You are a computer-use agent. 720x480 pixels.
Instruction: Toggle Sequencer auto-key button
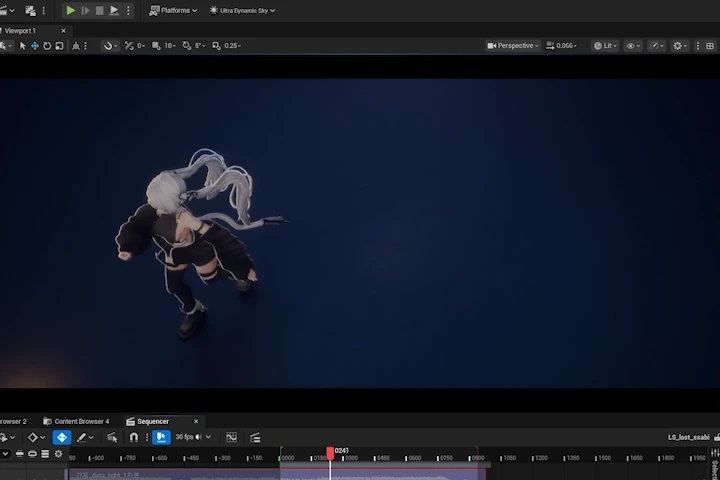[x=62, y=437]
